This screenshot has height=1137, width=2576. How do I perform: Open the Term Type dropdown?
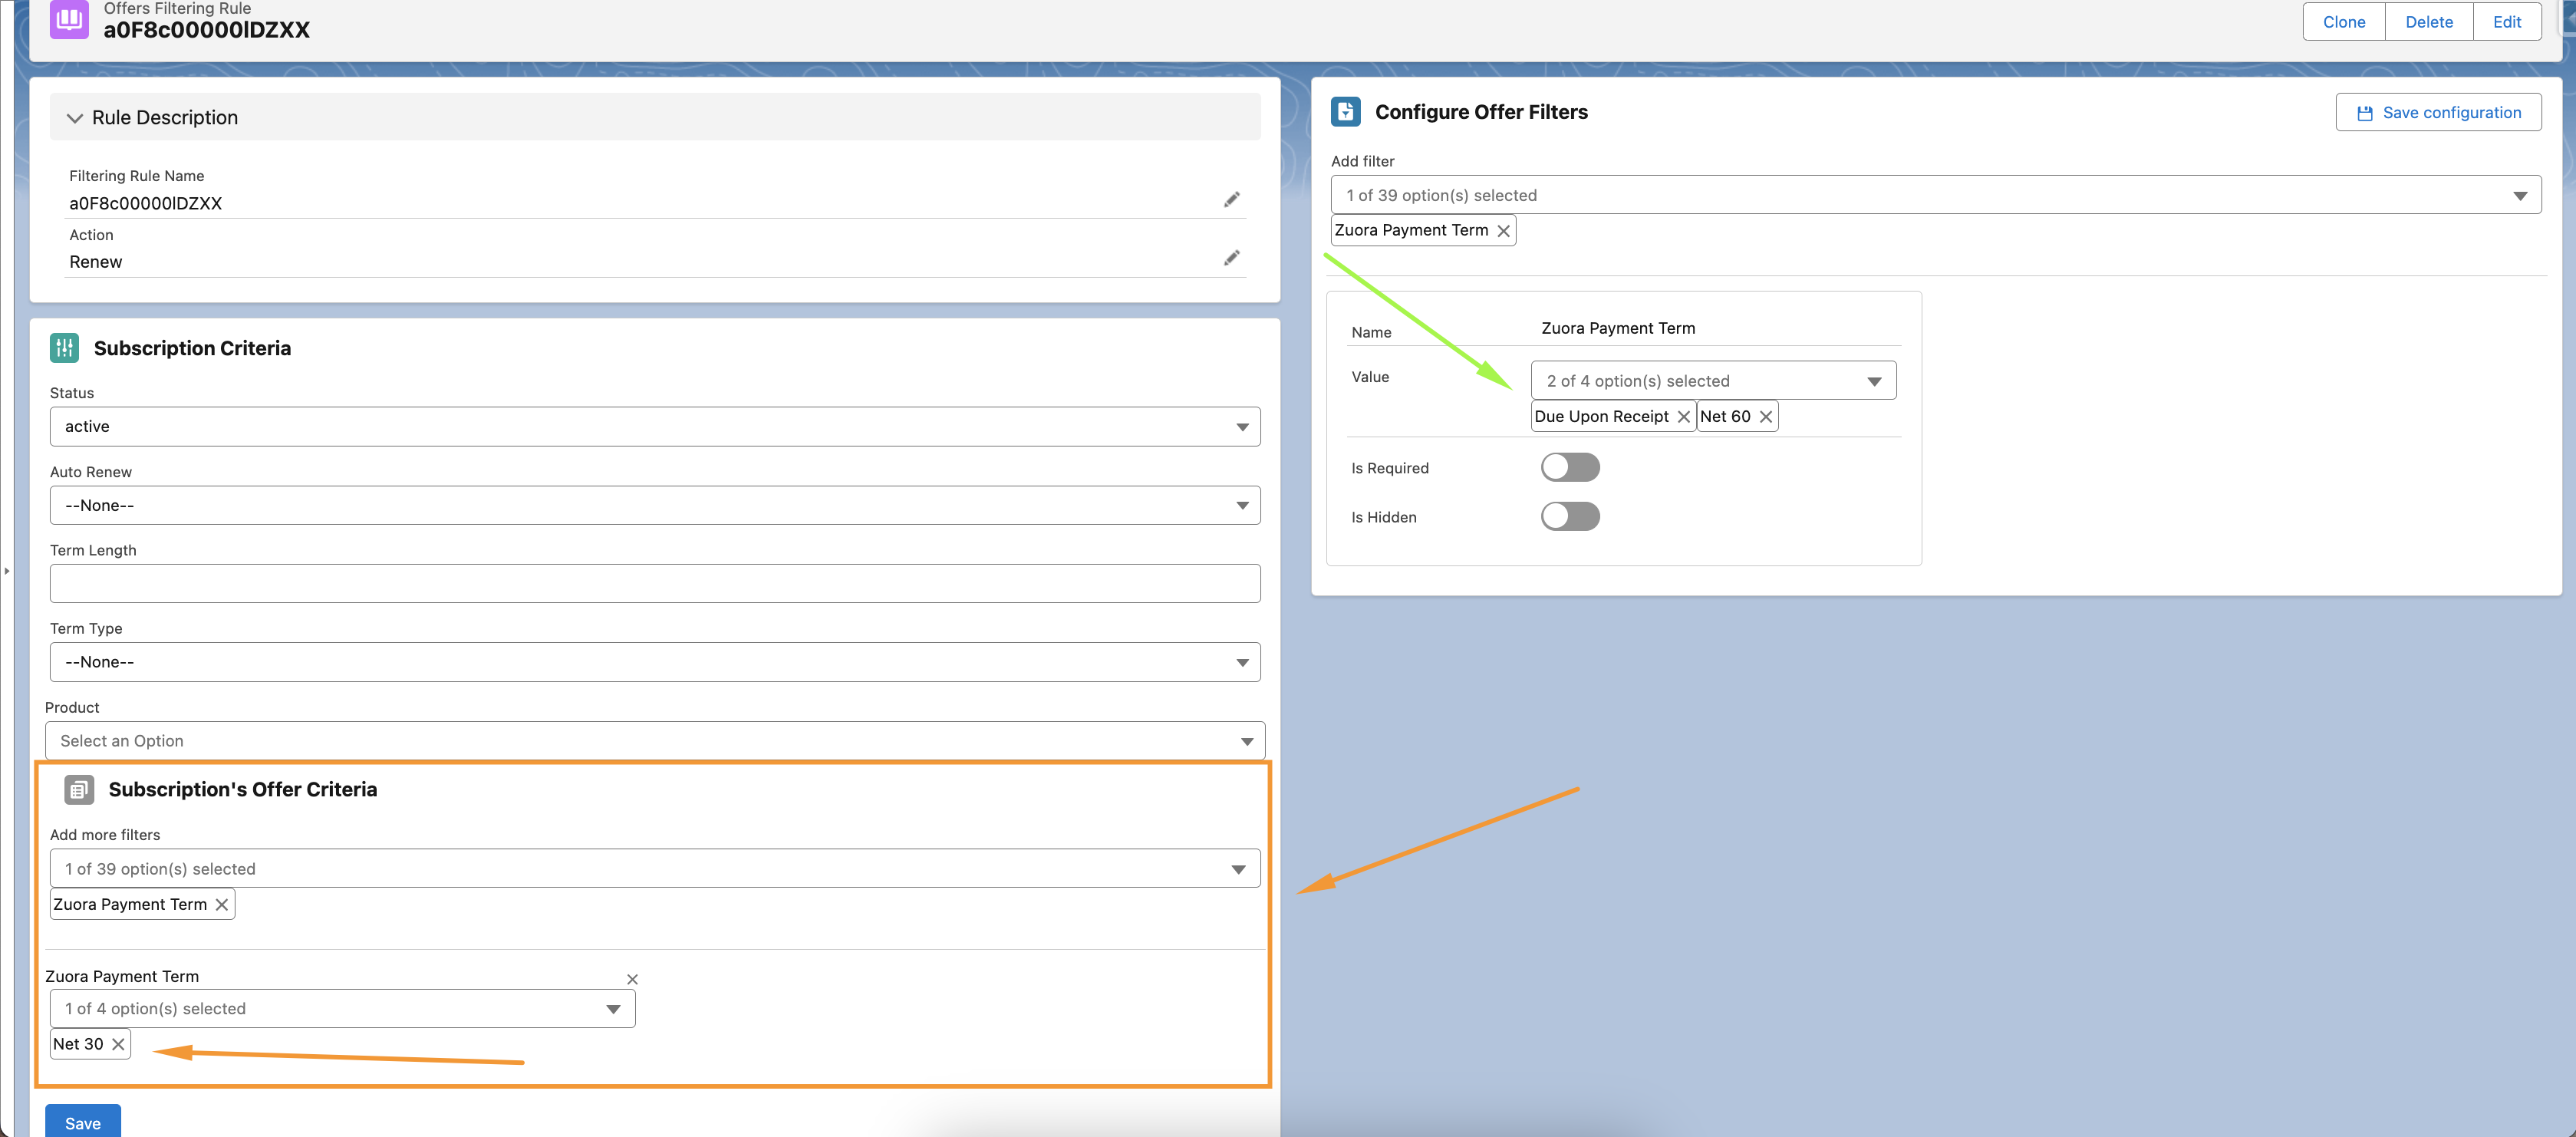[x=654, y=662]
